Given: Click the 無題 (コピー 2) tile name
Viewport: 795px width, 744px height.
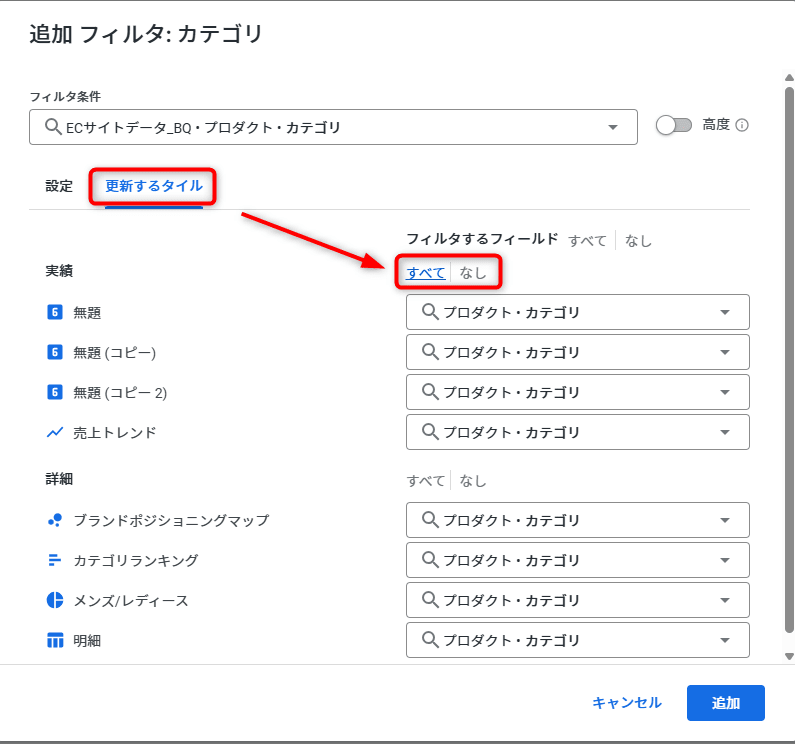Looking at the screenshot, I should pos(120,392).
